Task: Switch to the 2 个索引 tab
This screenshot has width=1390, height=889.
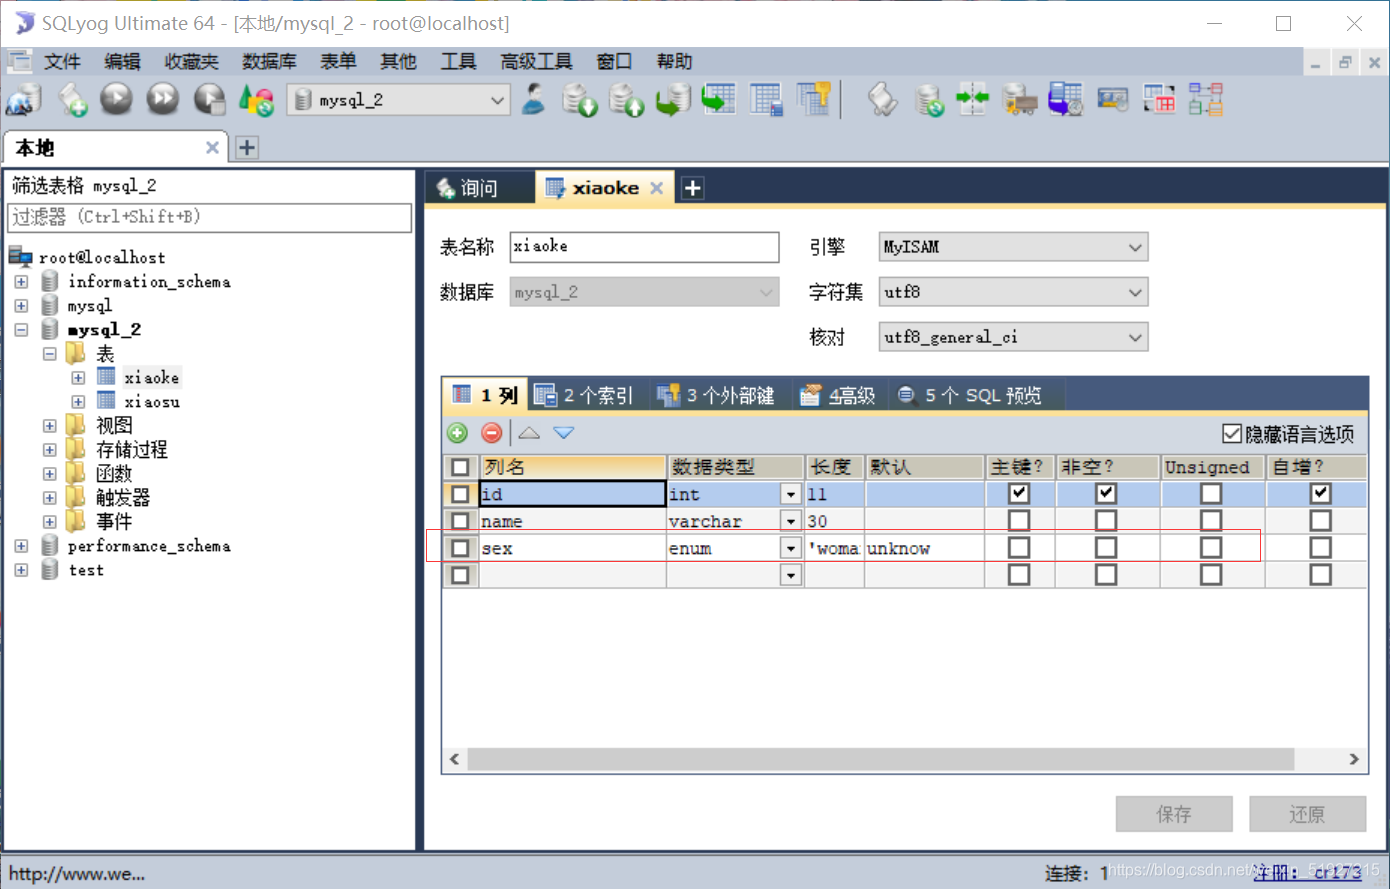Action: click(x=585, y=396)
